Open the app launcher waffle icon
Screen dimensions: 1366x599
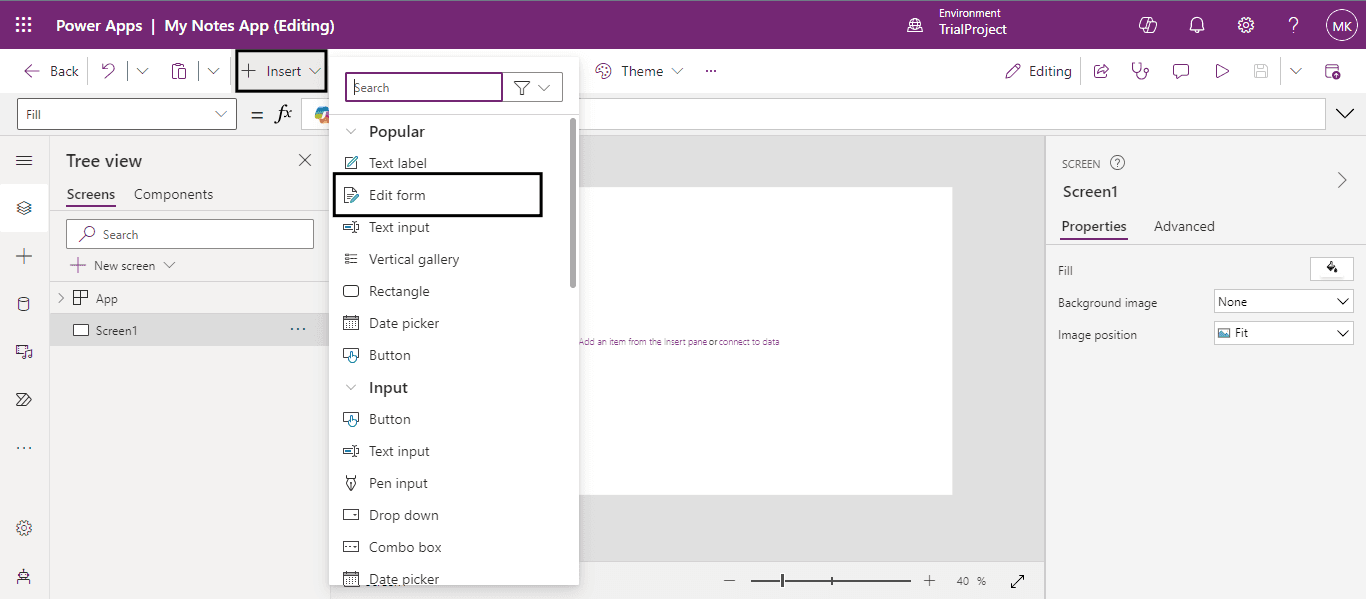point(24,25)
